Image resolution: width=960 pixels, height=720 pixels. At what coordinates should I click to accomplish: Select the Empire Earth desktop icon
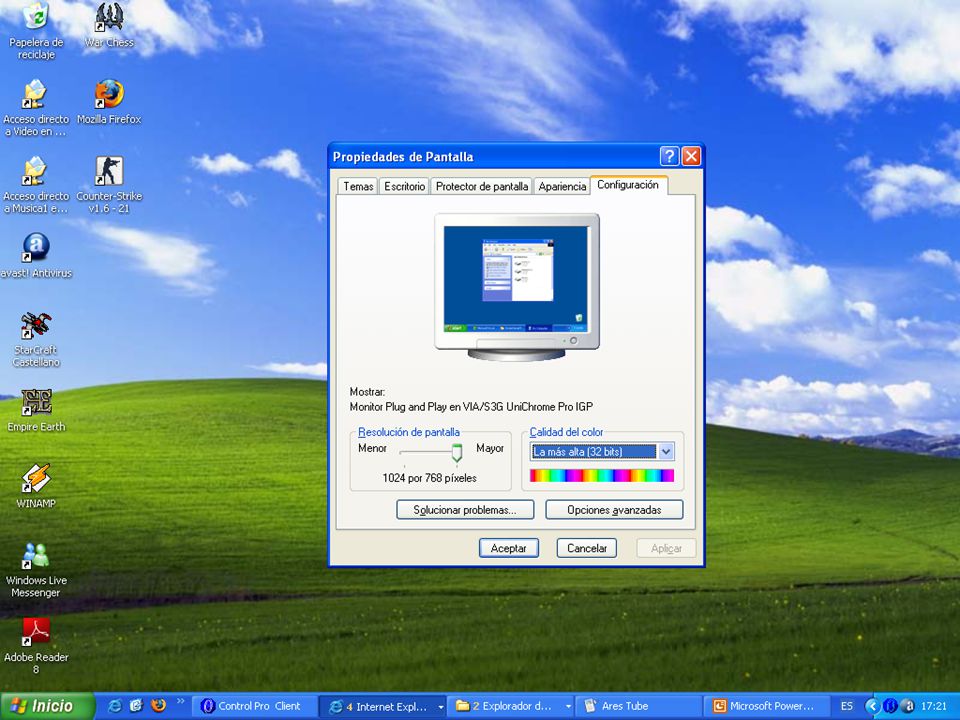(x=36, y=410)
